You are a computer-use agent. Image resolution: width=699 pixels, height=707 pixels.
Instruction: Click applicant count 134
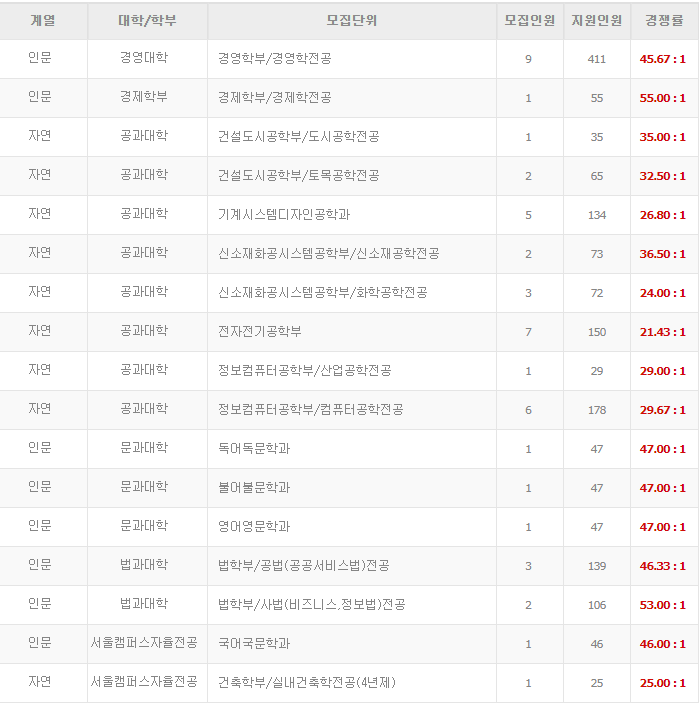tap(597, 215)
